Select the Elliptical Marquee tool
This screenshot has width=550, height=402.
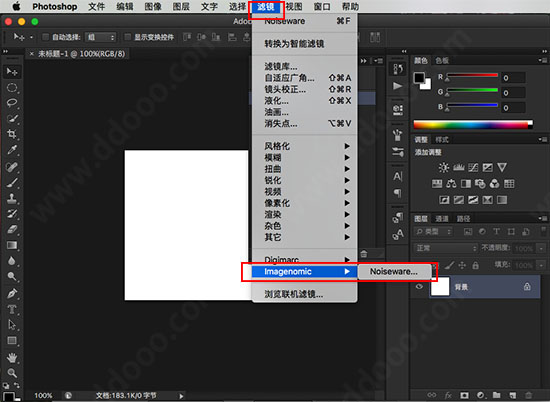(12, 87)
